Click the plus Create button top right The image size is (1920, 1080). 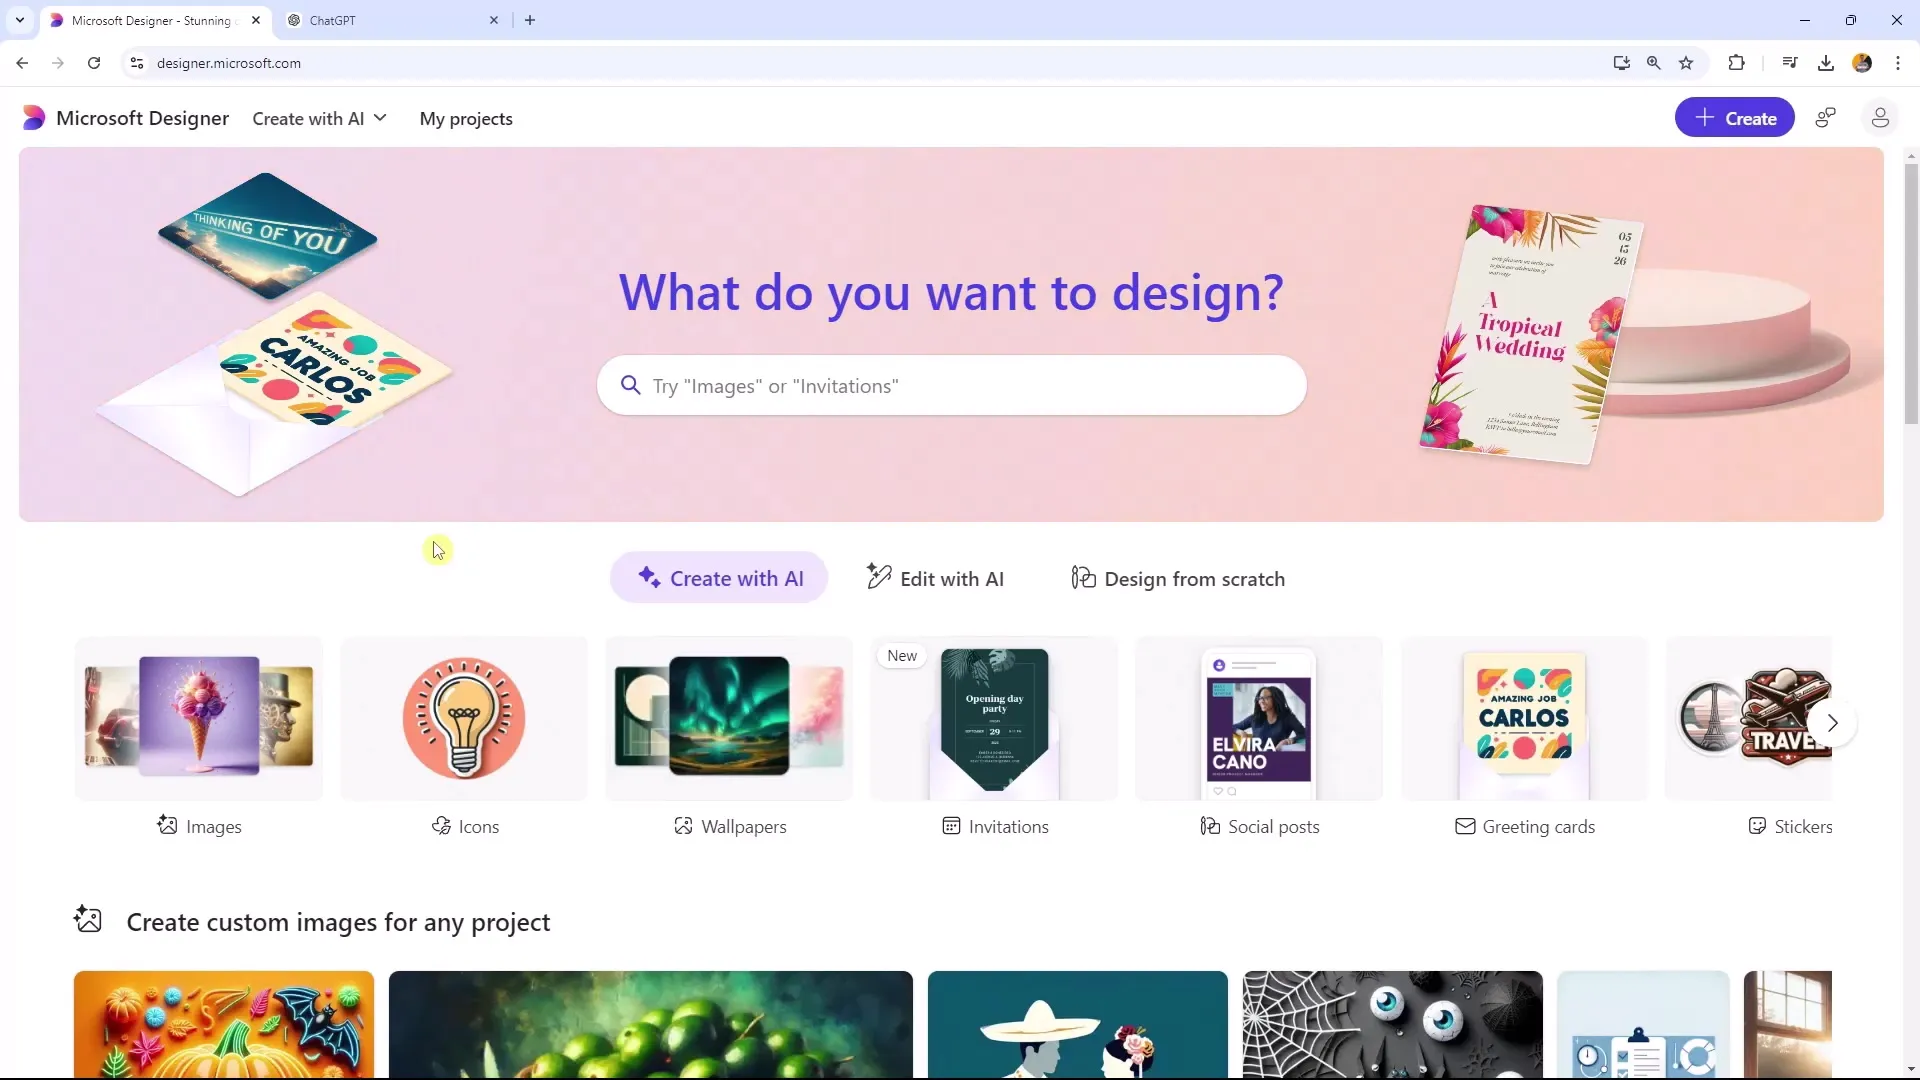[x=1735, y=117]
